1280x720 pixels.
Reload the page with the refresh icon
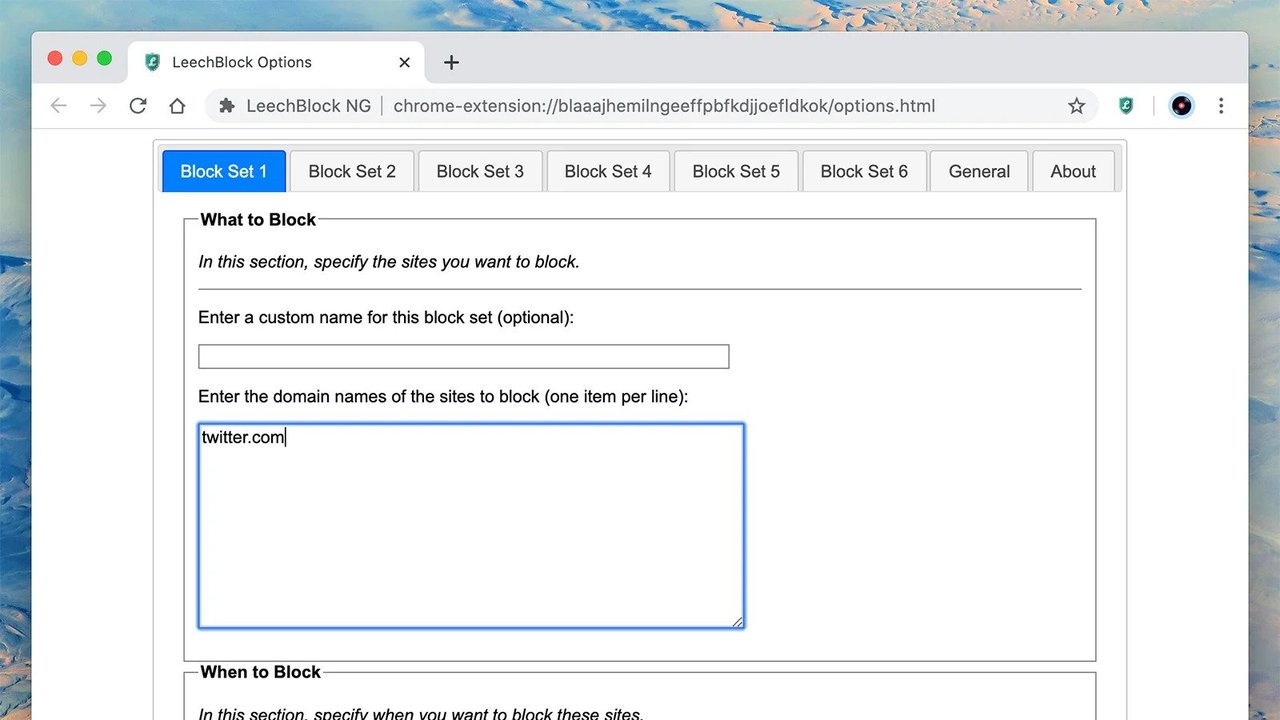coord(138,106)
